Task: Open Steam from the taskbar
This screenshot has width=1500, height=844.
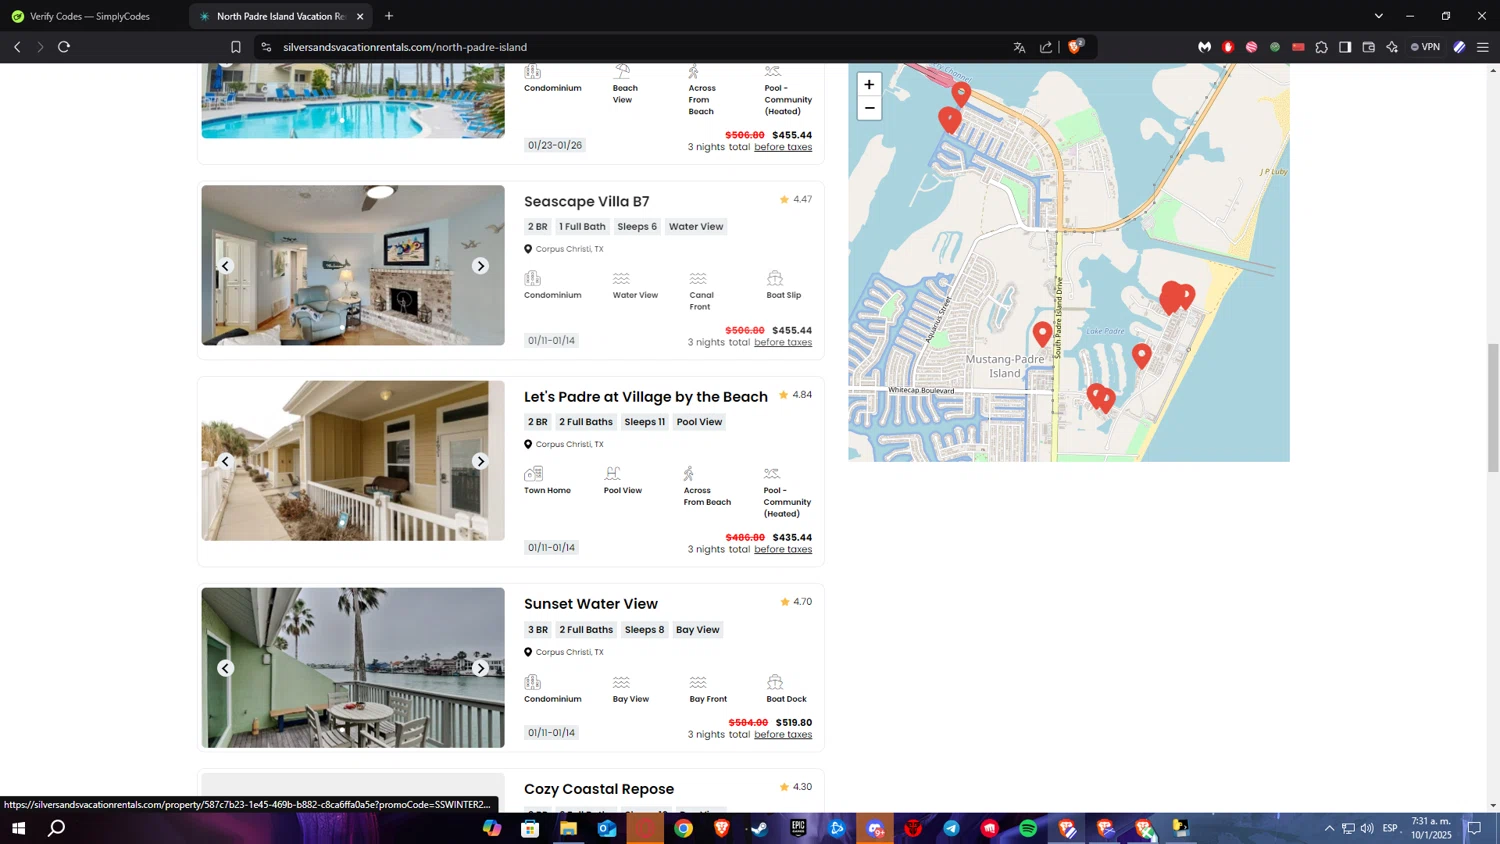Action: click(x=760, y=828)
